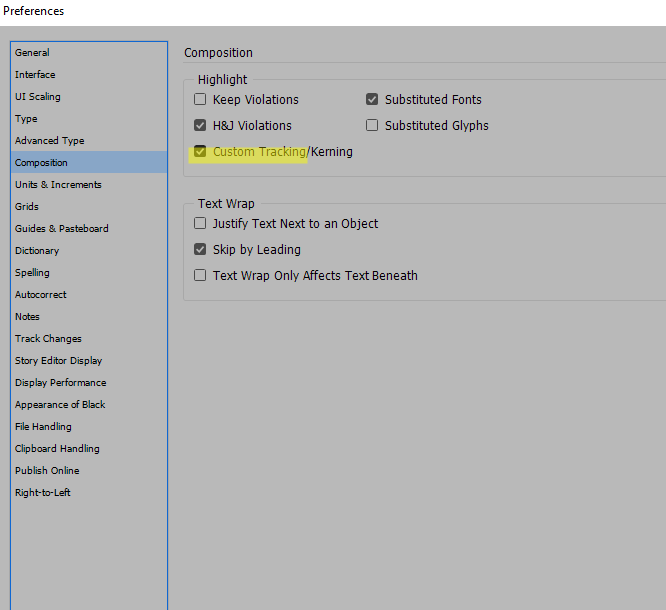Show the Grids preferences
Viewport: 666px width, 610px height.
[27, 207]
